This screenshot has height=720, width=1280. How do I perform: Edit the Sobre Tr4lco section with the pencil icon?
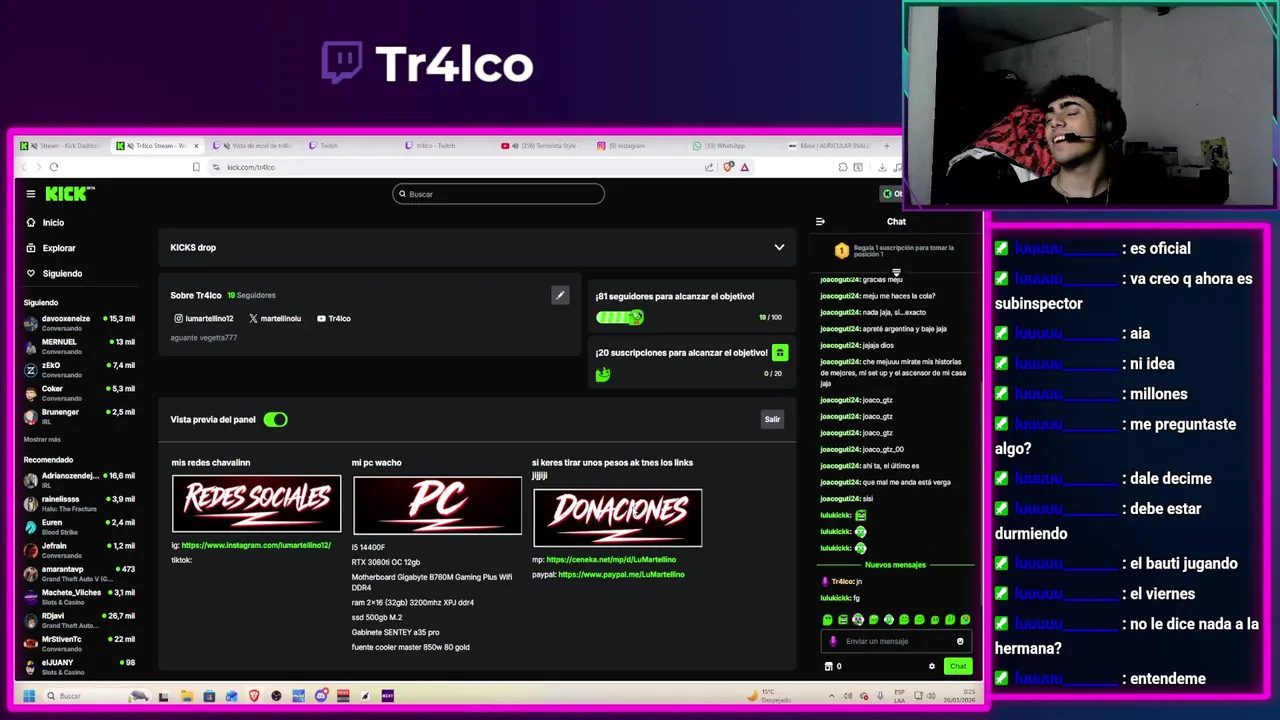[x=560, y=295]
